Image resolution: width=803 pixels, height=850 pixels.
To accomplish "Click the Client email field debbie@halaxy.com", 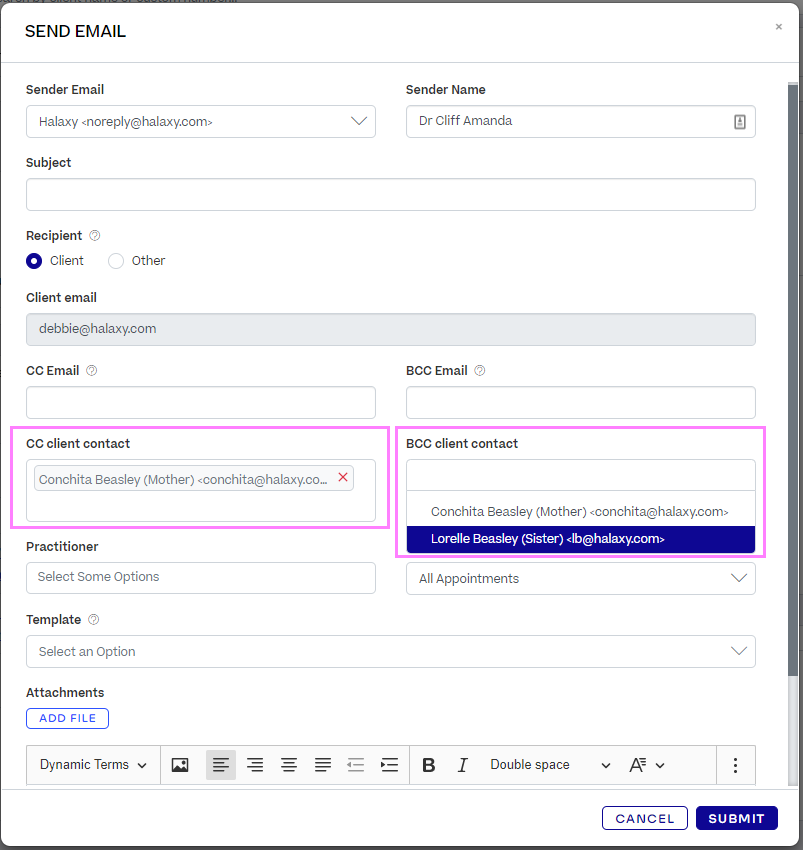I will point(390,329).
